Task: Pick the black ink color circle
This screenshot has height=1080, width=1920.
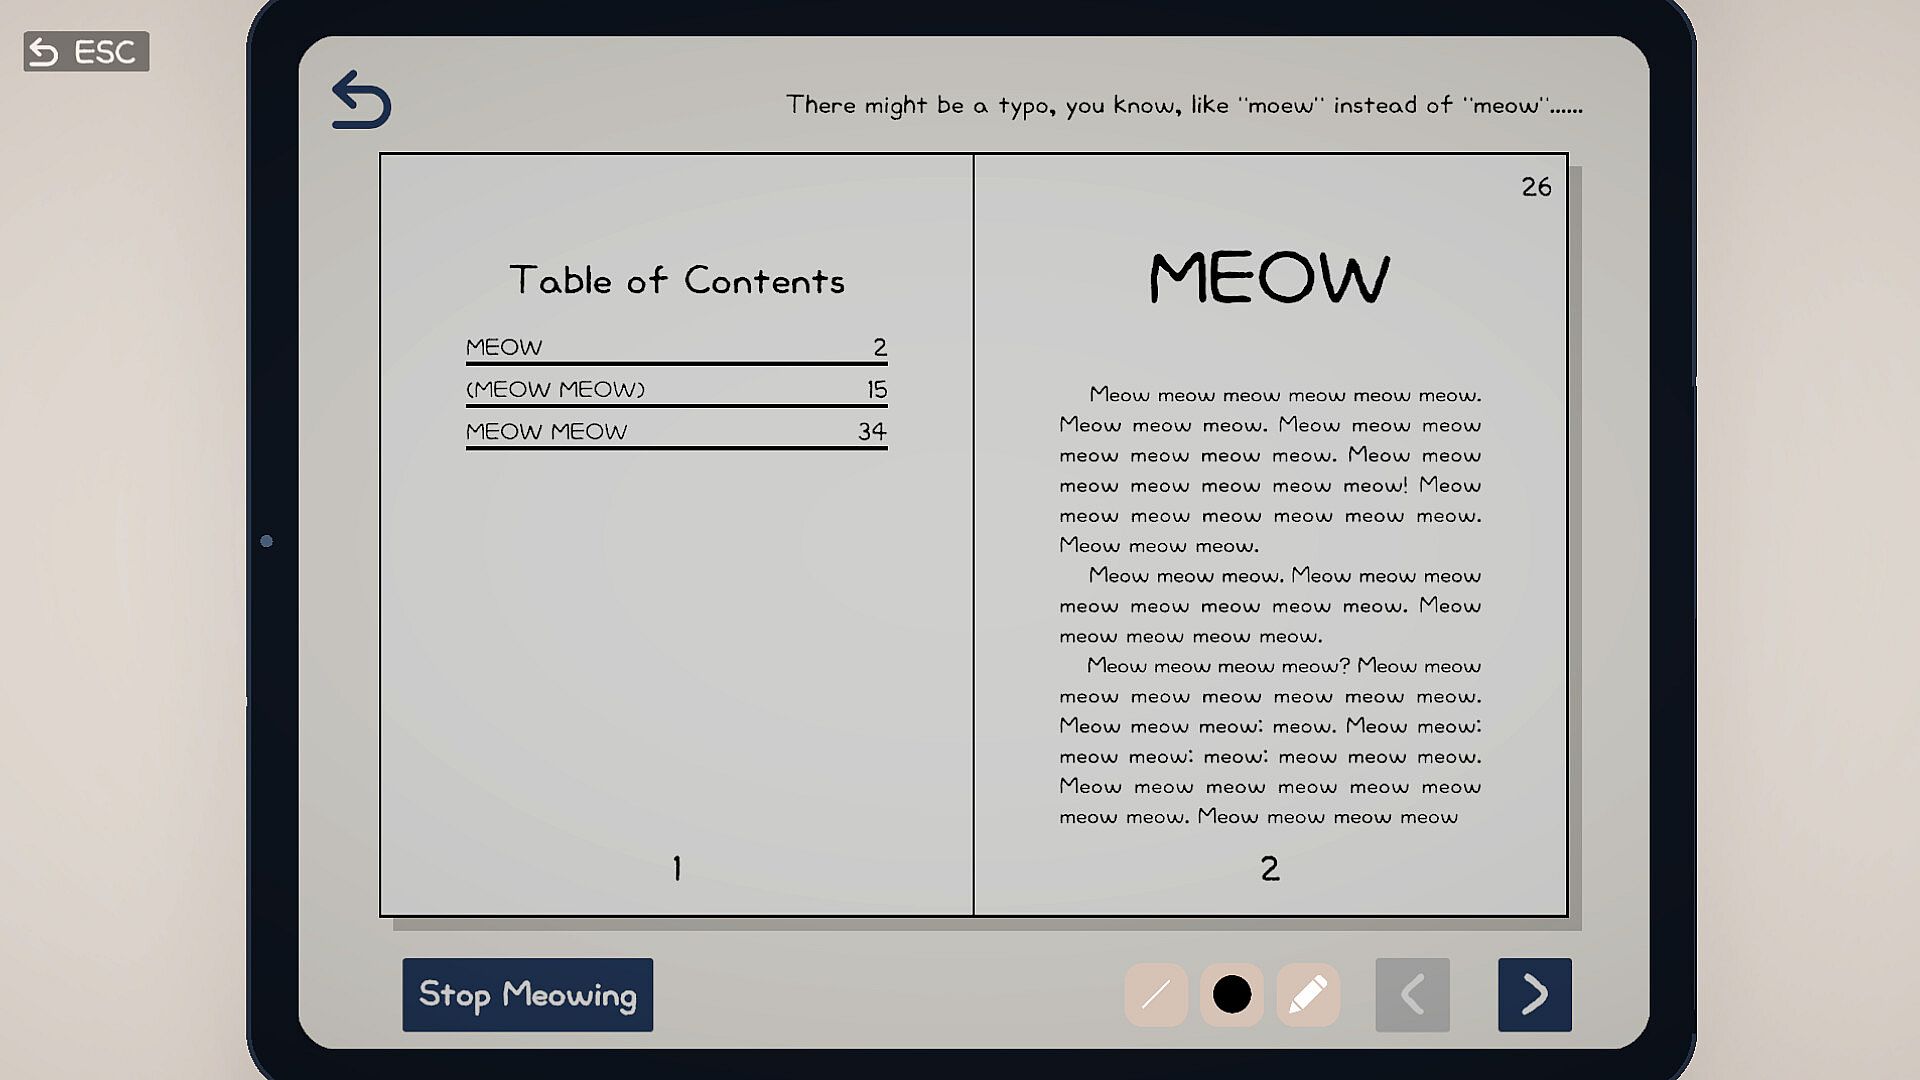Action: click(1232, 995)
